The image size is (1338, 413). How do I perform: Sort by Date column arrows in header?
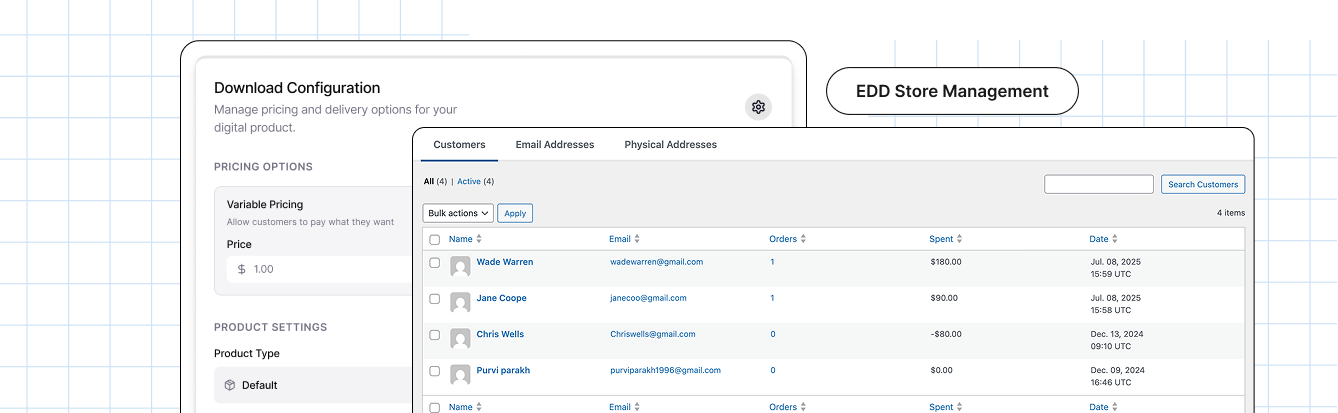pyautogui.click(x=1115, y=239)
